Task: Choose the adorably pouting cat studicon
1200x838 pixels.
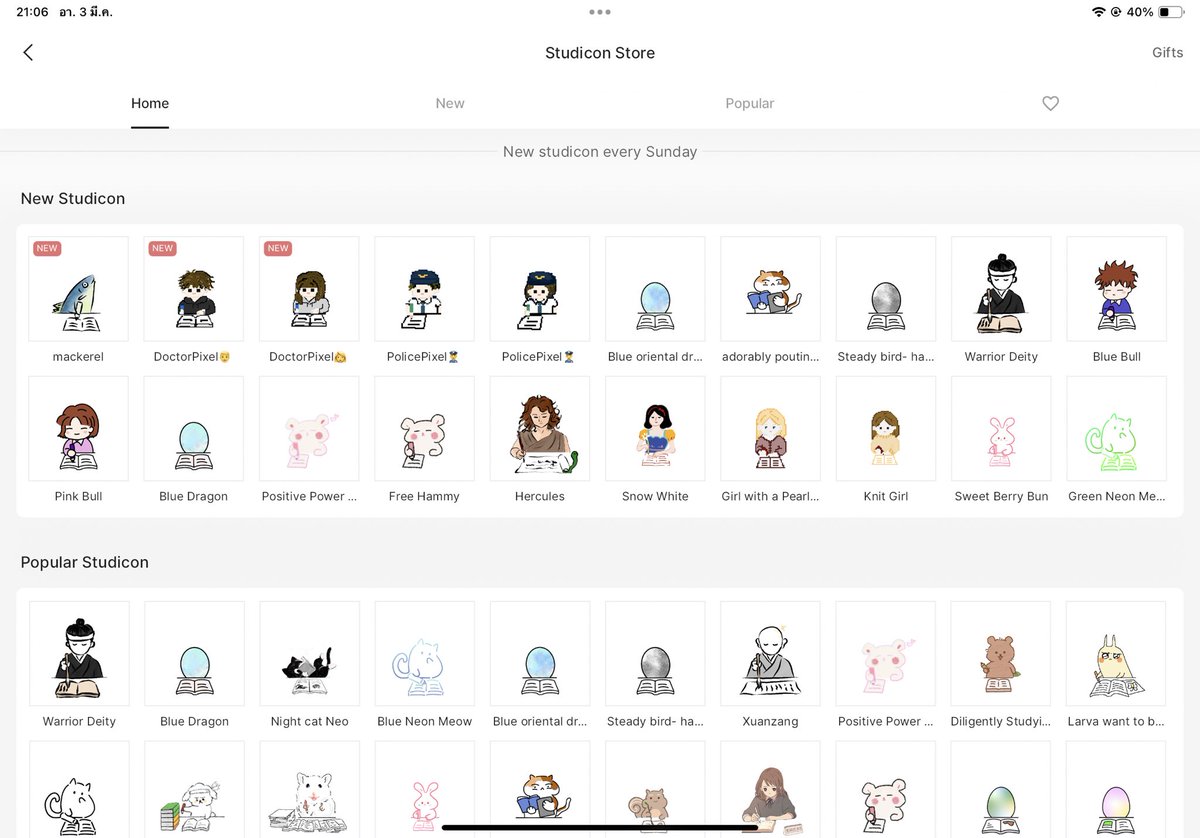Action: click(771, 289)
